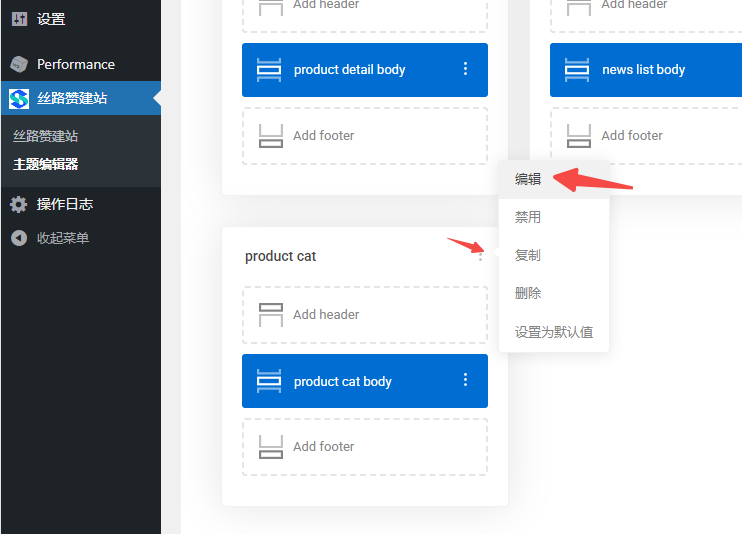Image resolution: width=742 pixels, height=534 pixels.
Task: Click the 丝路赞建站 logo icon
Action: 19,99
